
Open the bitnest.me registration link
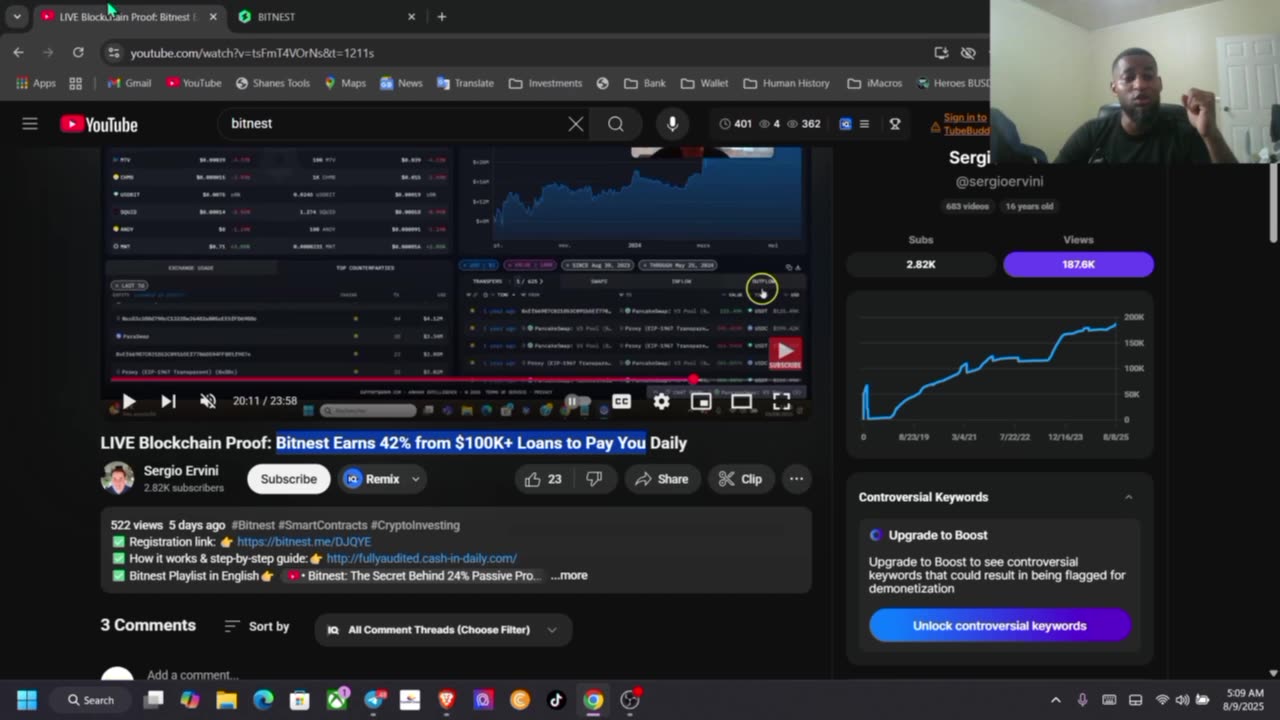coord(304,542)
